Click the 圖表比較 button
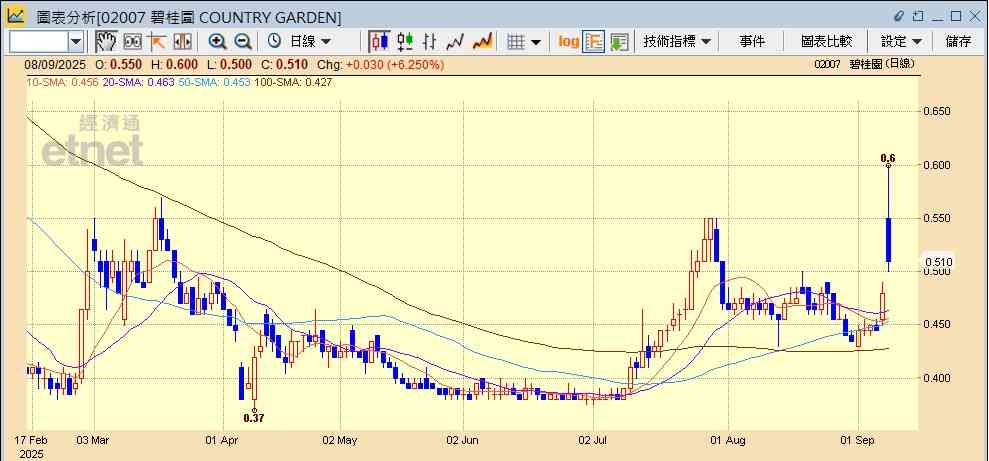This screenshot has height=461, width=989. pos(826,42)
